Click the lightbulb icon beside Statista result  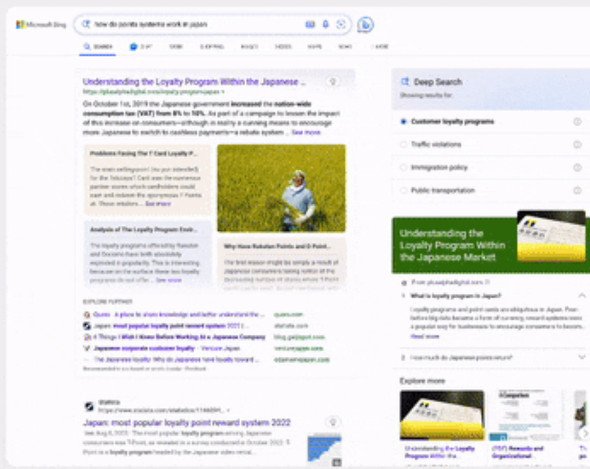pyautogui.click(x=333, y=422)
